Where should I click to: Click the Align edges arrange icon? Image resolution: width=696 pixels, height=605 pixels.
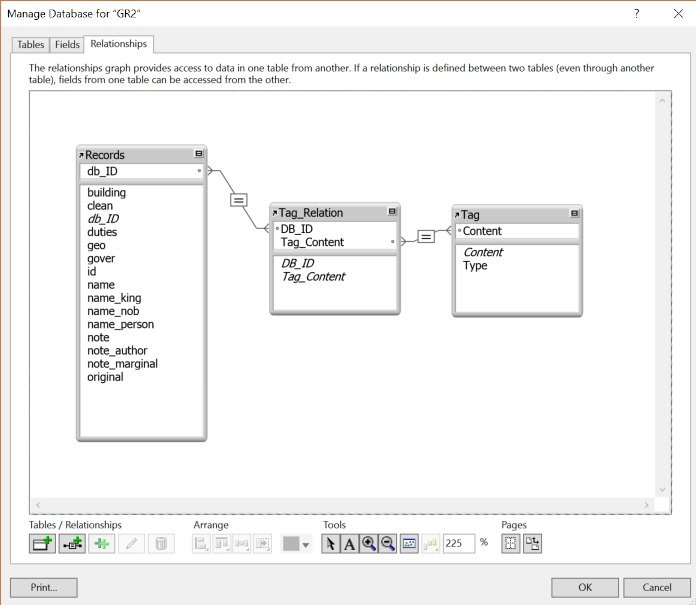coord(201,543)
